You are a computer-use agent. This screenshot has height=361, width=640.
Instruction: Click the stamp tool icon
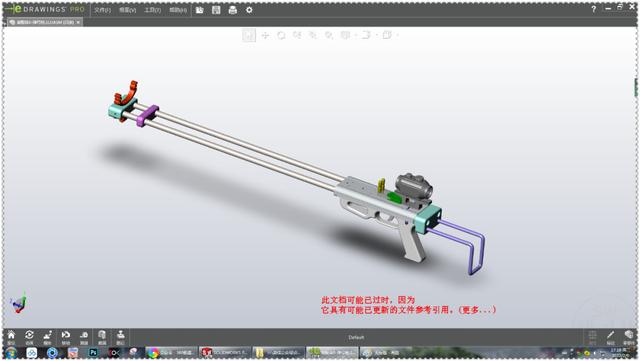(120, 337)
